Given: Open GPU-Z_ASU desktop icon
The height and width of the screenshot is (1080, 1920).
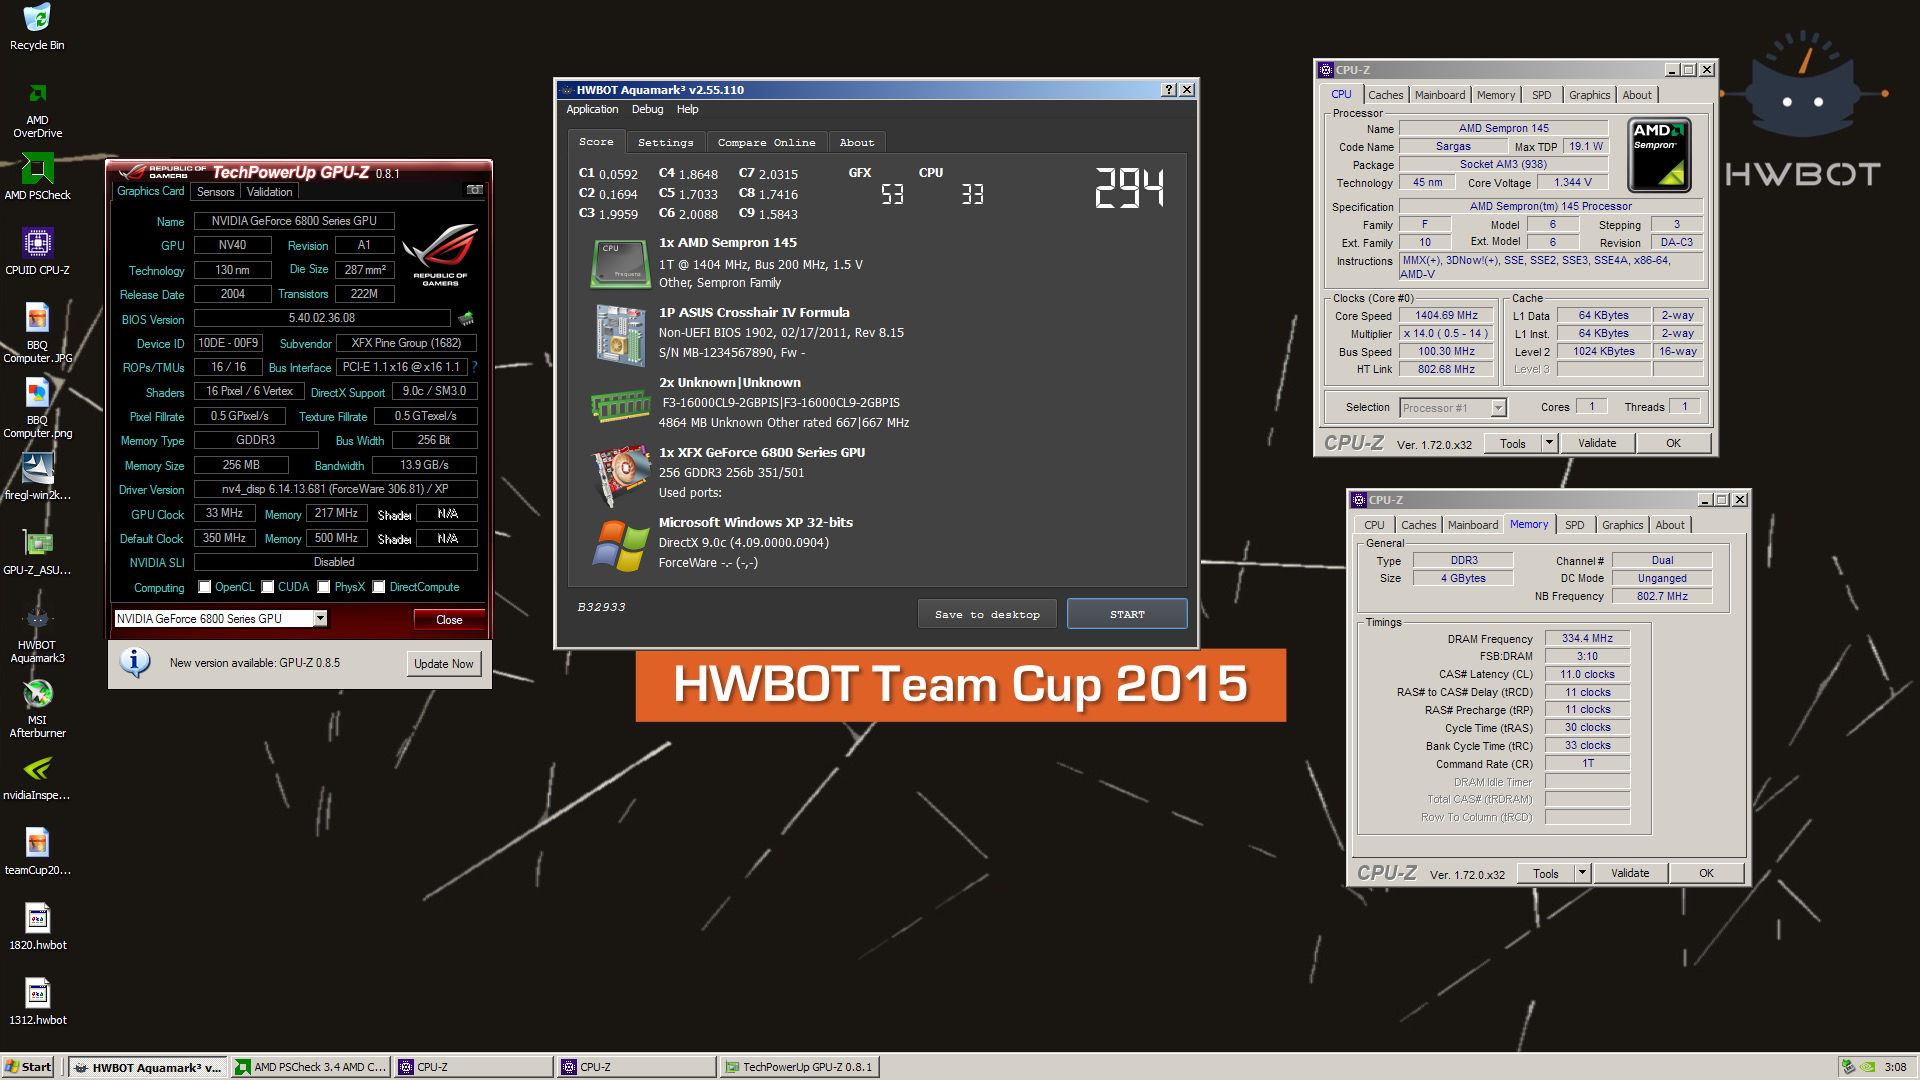Looking at the screenshot, I should tap(37, 551).
